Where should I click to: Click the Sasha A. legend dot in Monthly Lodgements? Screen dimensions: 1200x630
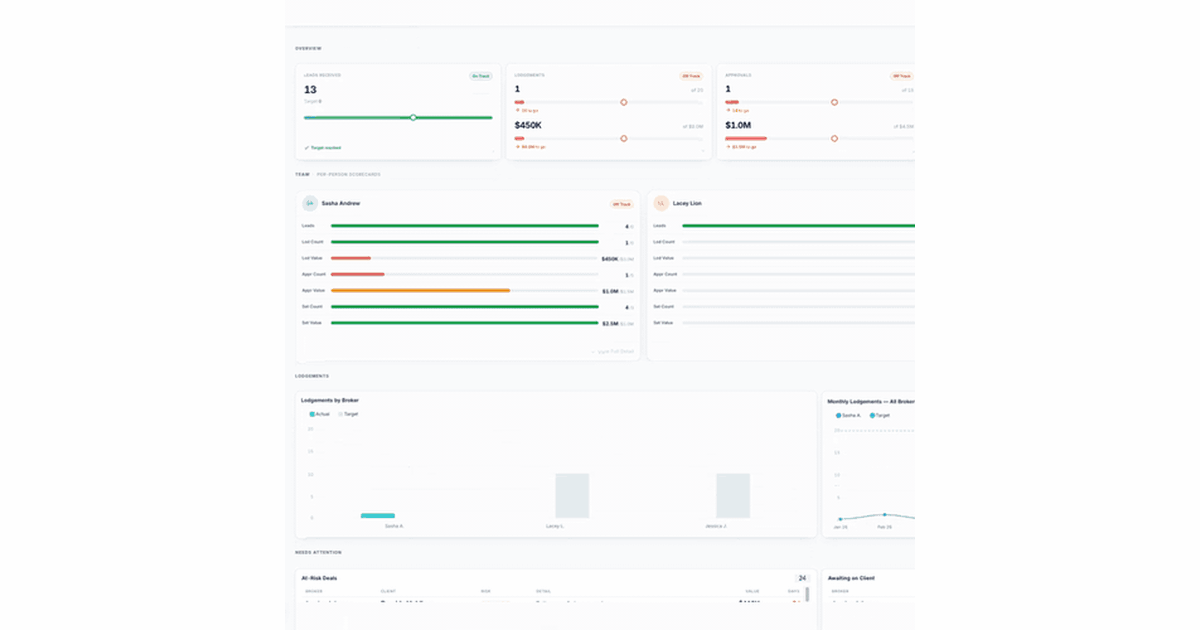pos(838,414)
